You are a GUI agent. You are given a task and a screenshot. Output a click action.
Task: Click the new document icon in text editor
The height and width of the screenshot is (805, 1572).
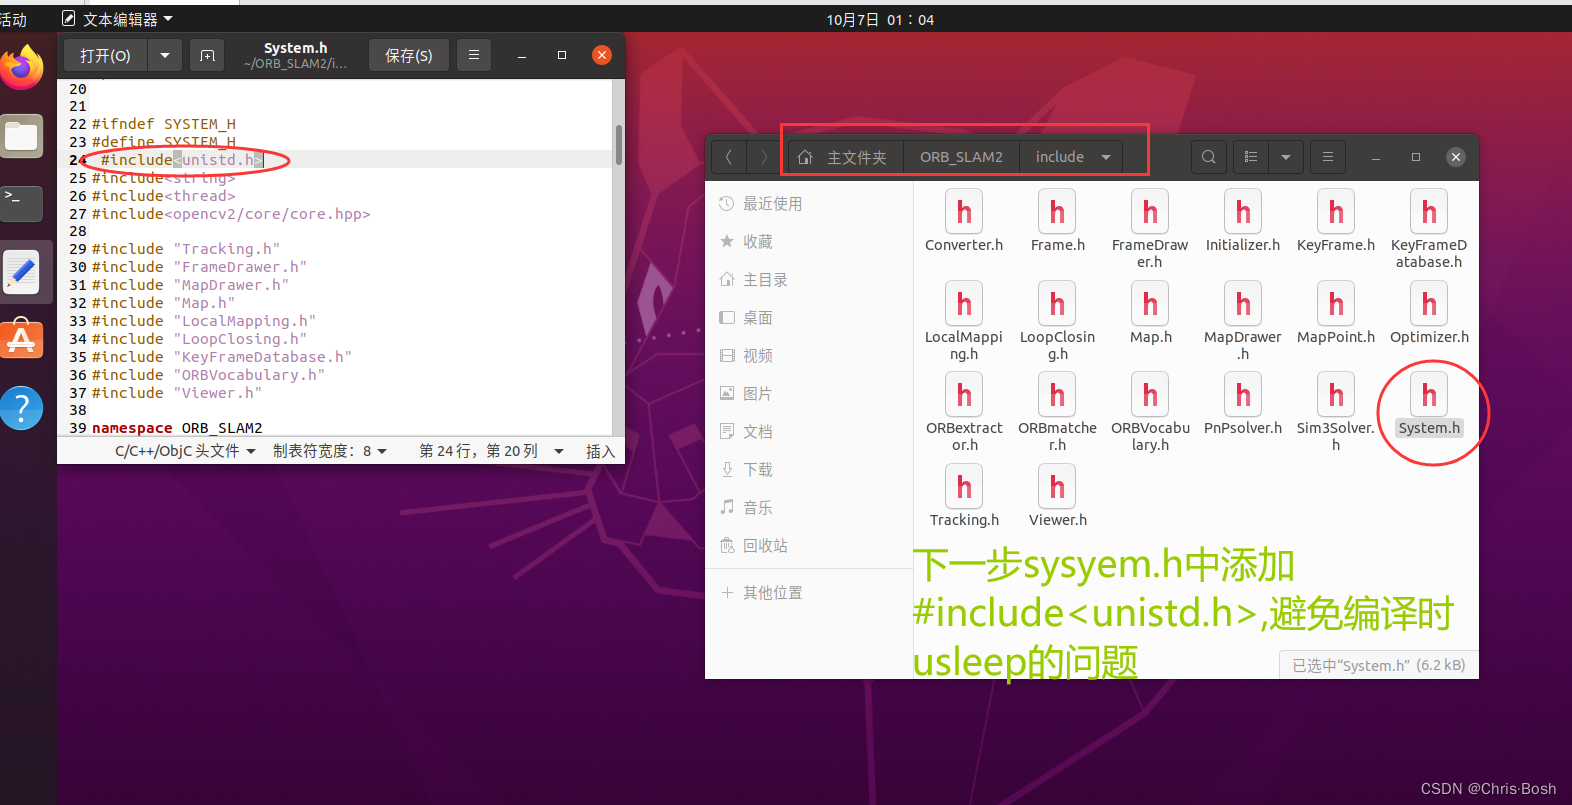[207, 56]
